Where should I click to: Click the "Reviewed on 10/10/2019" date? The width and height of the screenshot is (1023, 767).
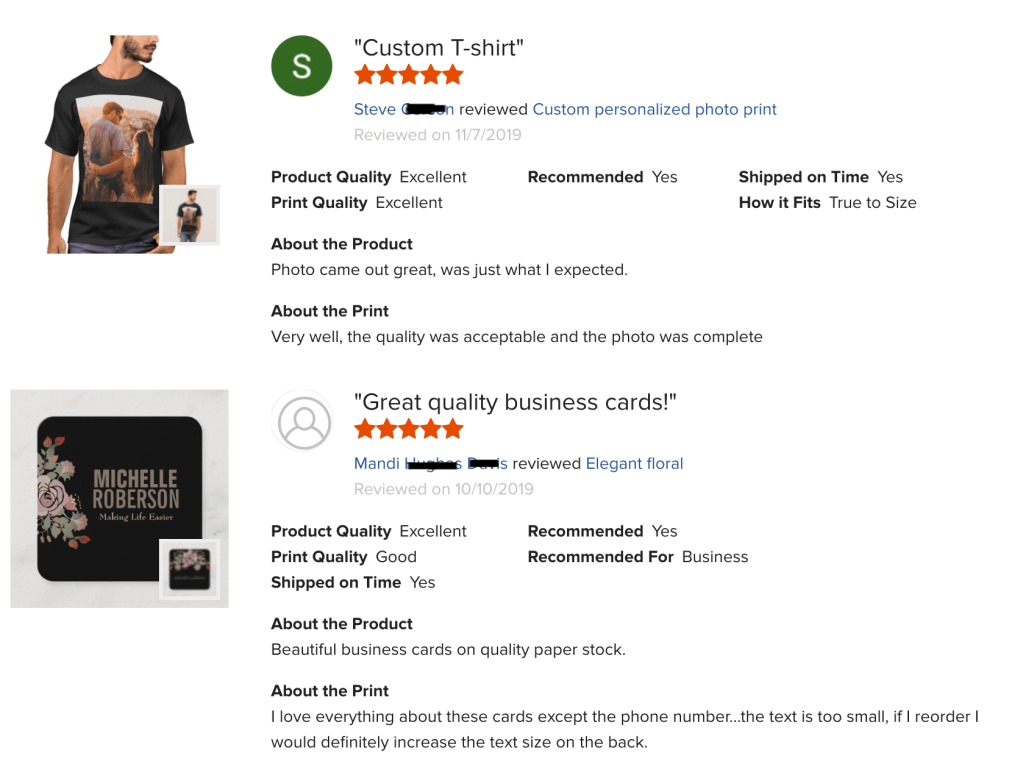click(x=443, y=489)
